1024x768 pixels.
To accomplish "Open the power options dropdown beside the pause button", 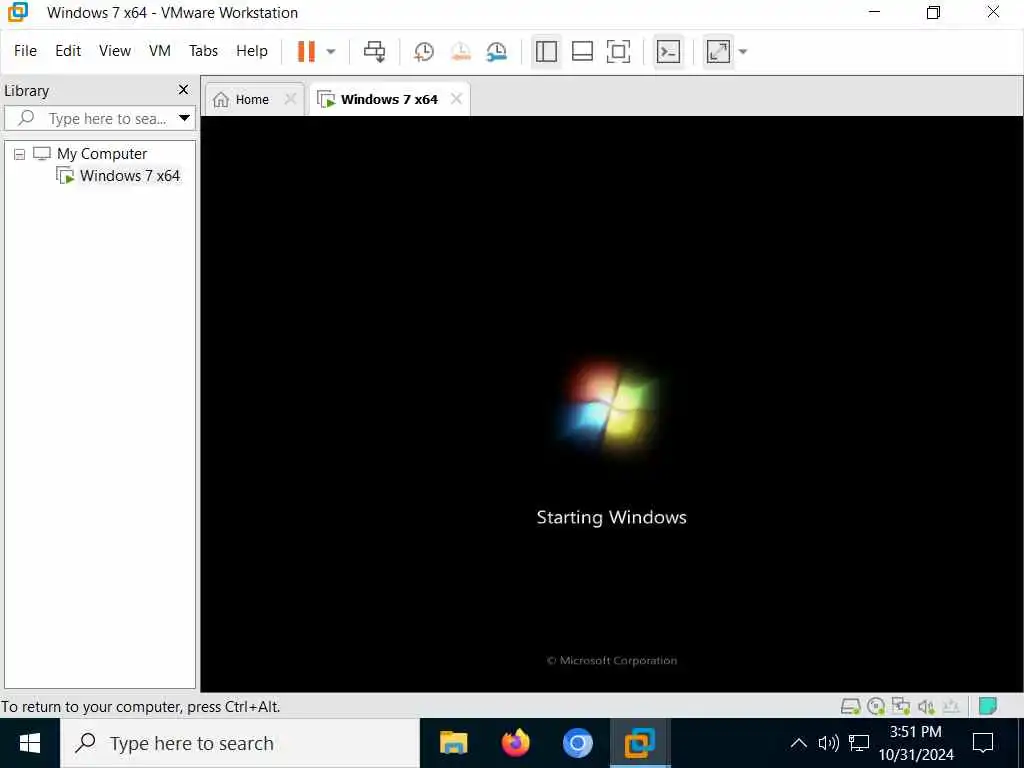I will click(331, 52).
